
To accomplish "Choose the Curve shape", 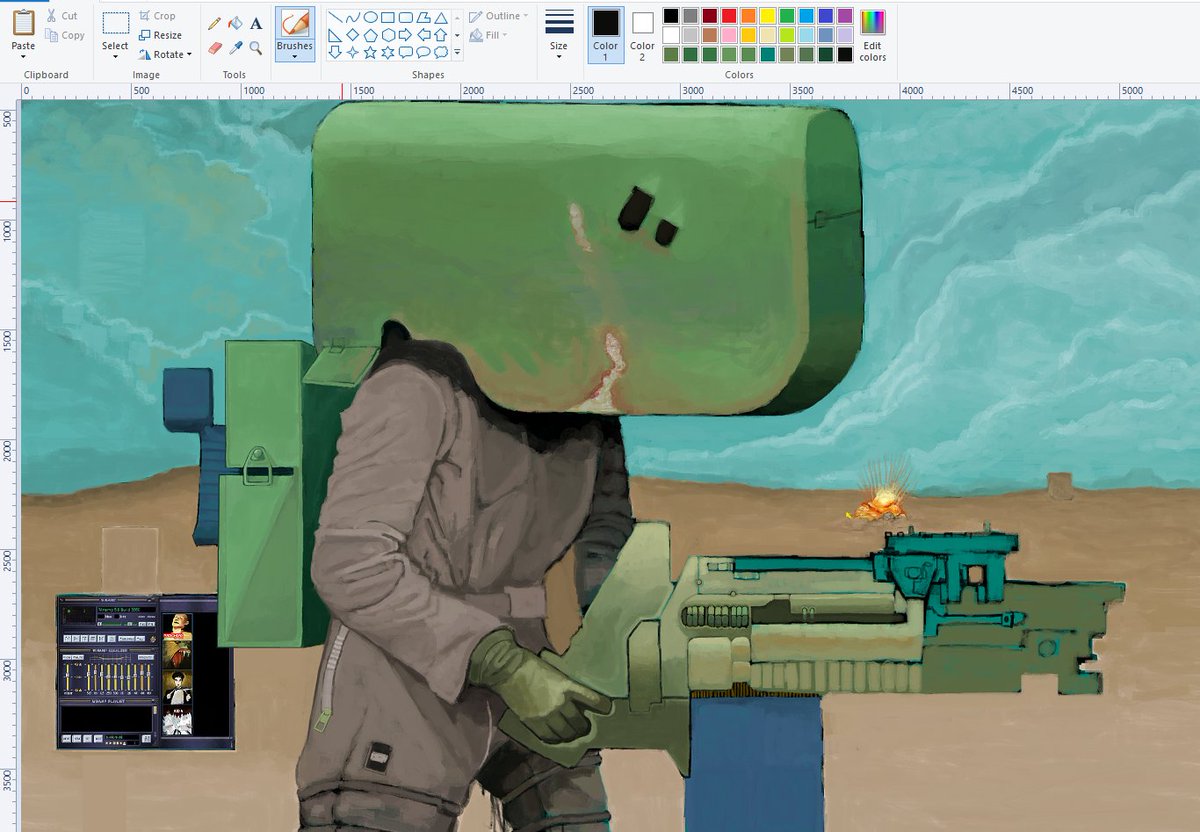I will pyautogui.click(x=353, y=17).
